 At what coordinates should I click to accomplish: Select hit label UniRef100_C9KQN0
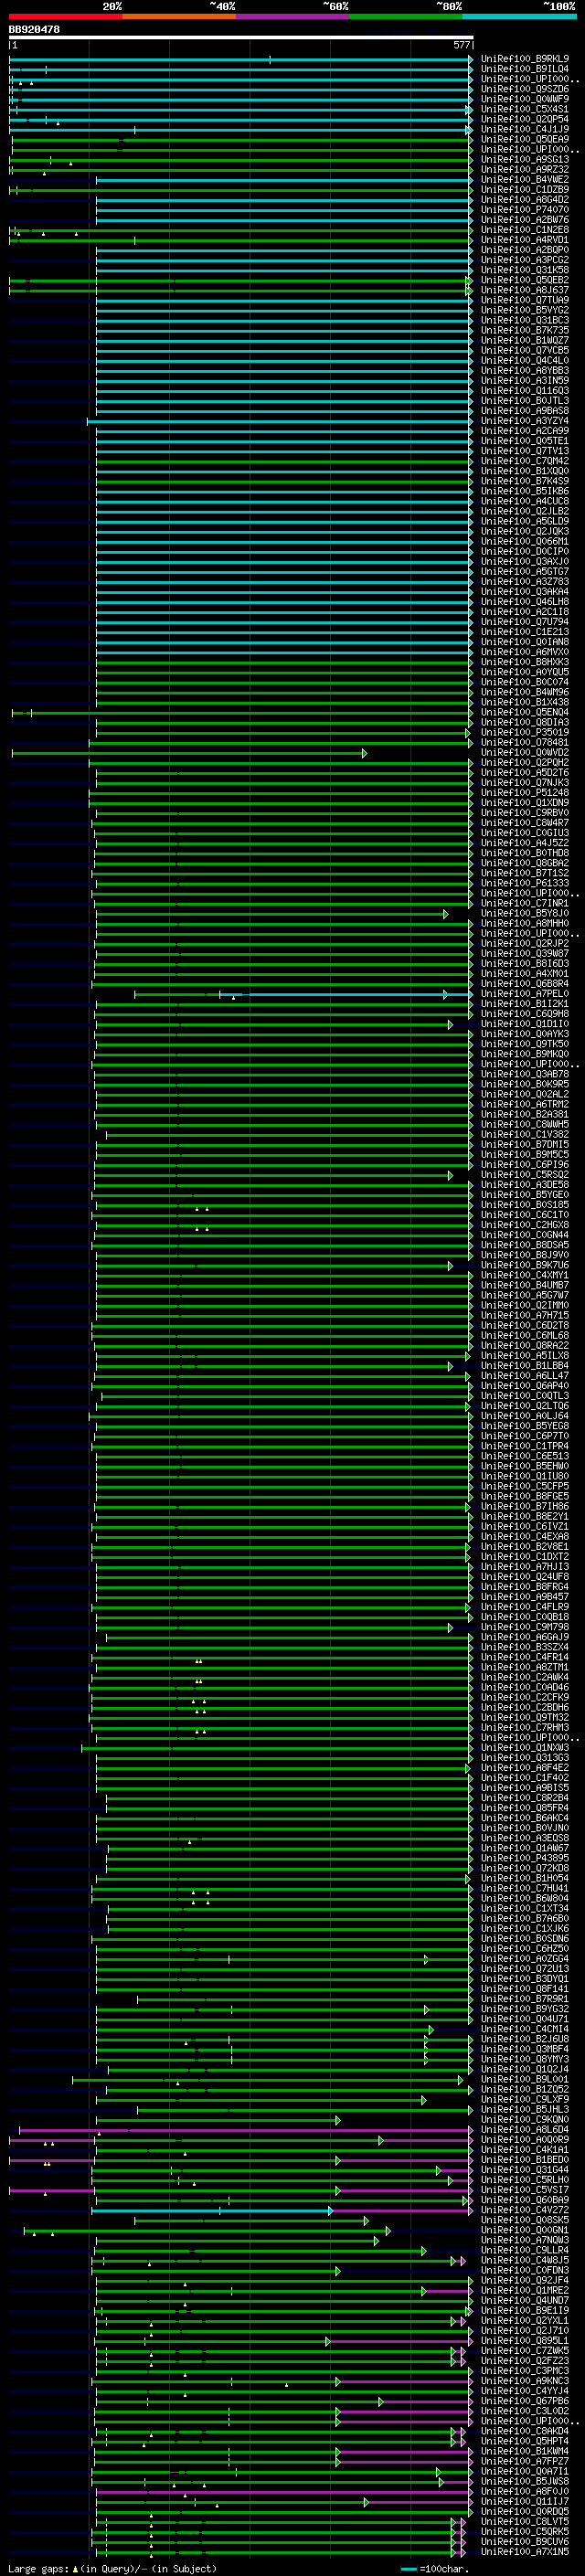[525, 2120]
